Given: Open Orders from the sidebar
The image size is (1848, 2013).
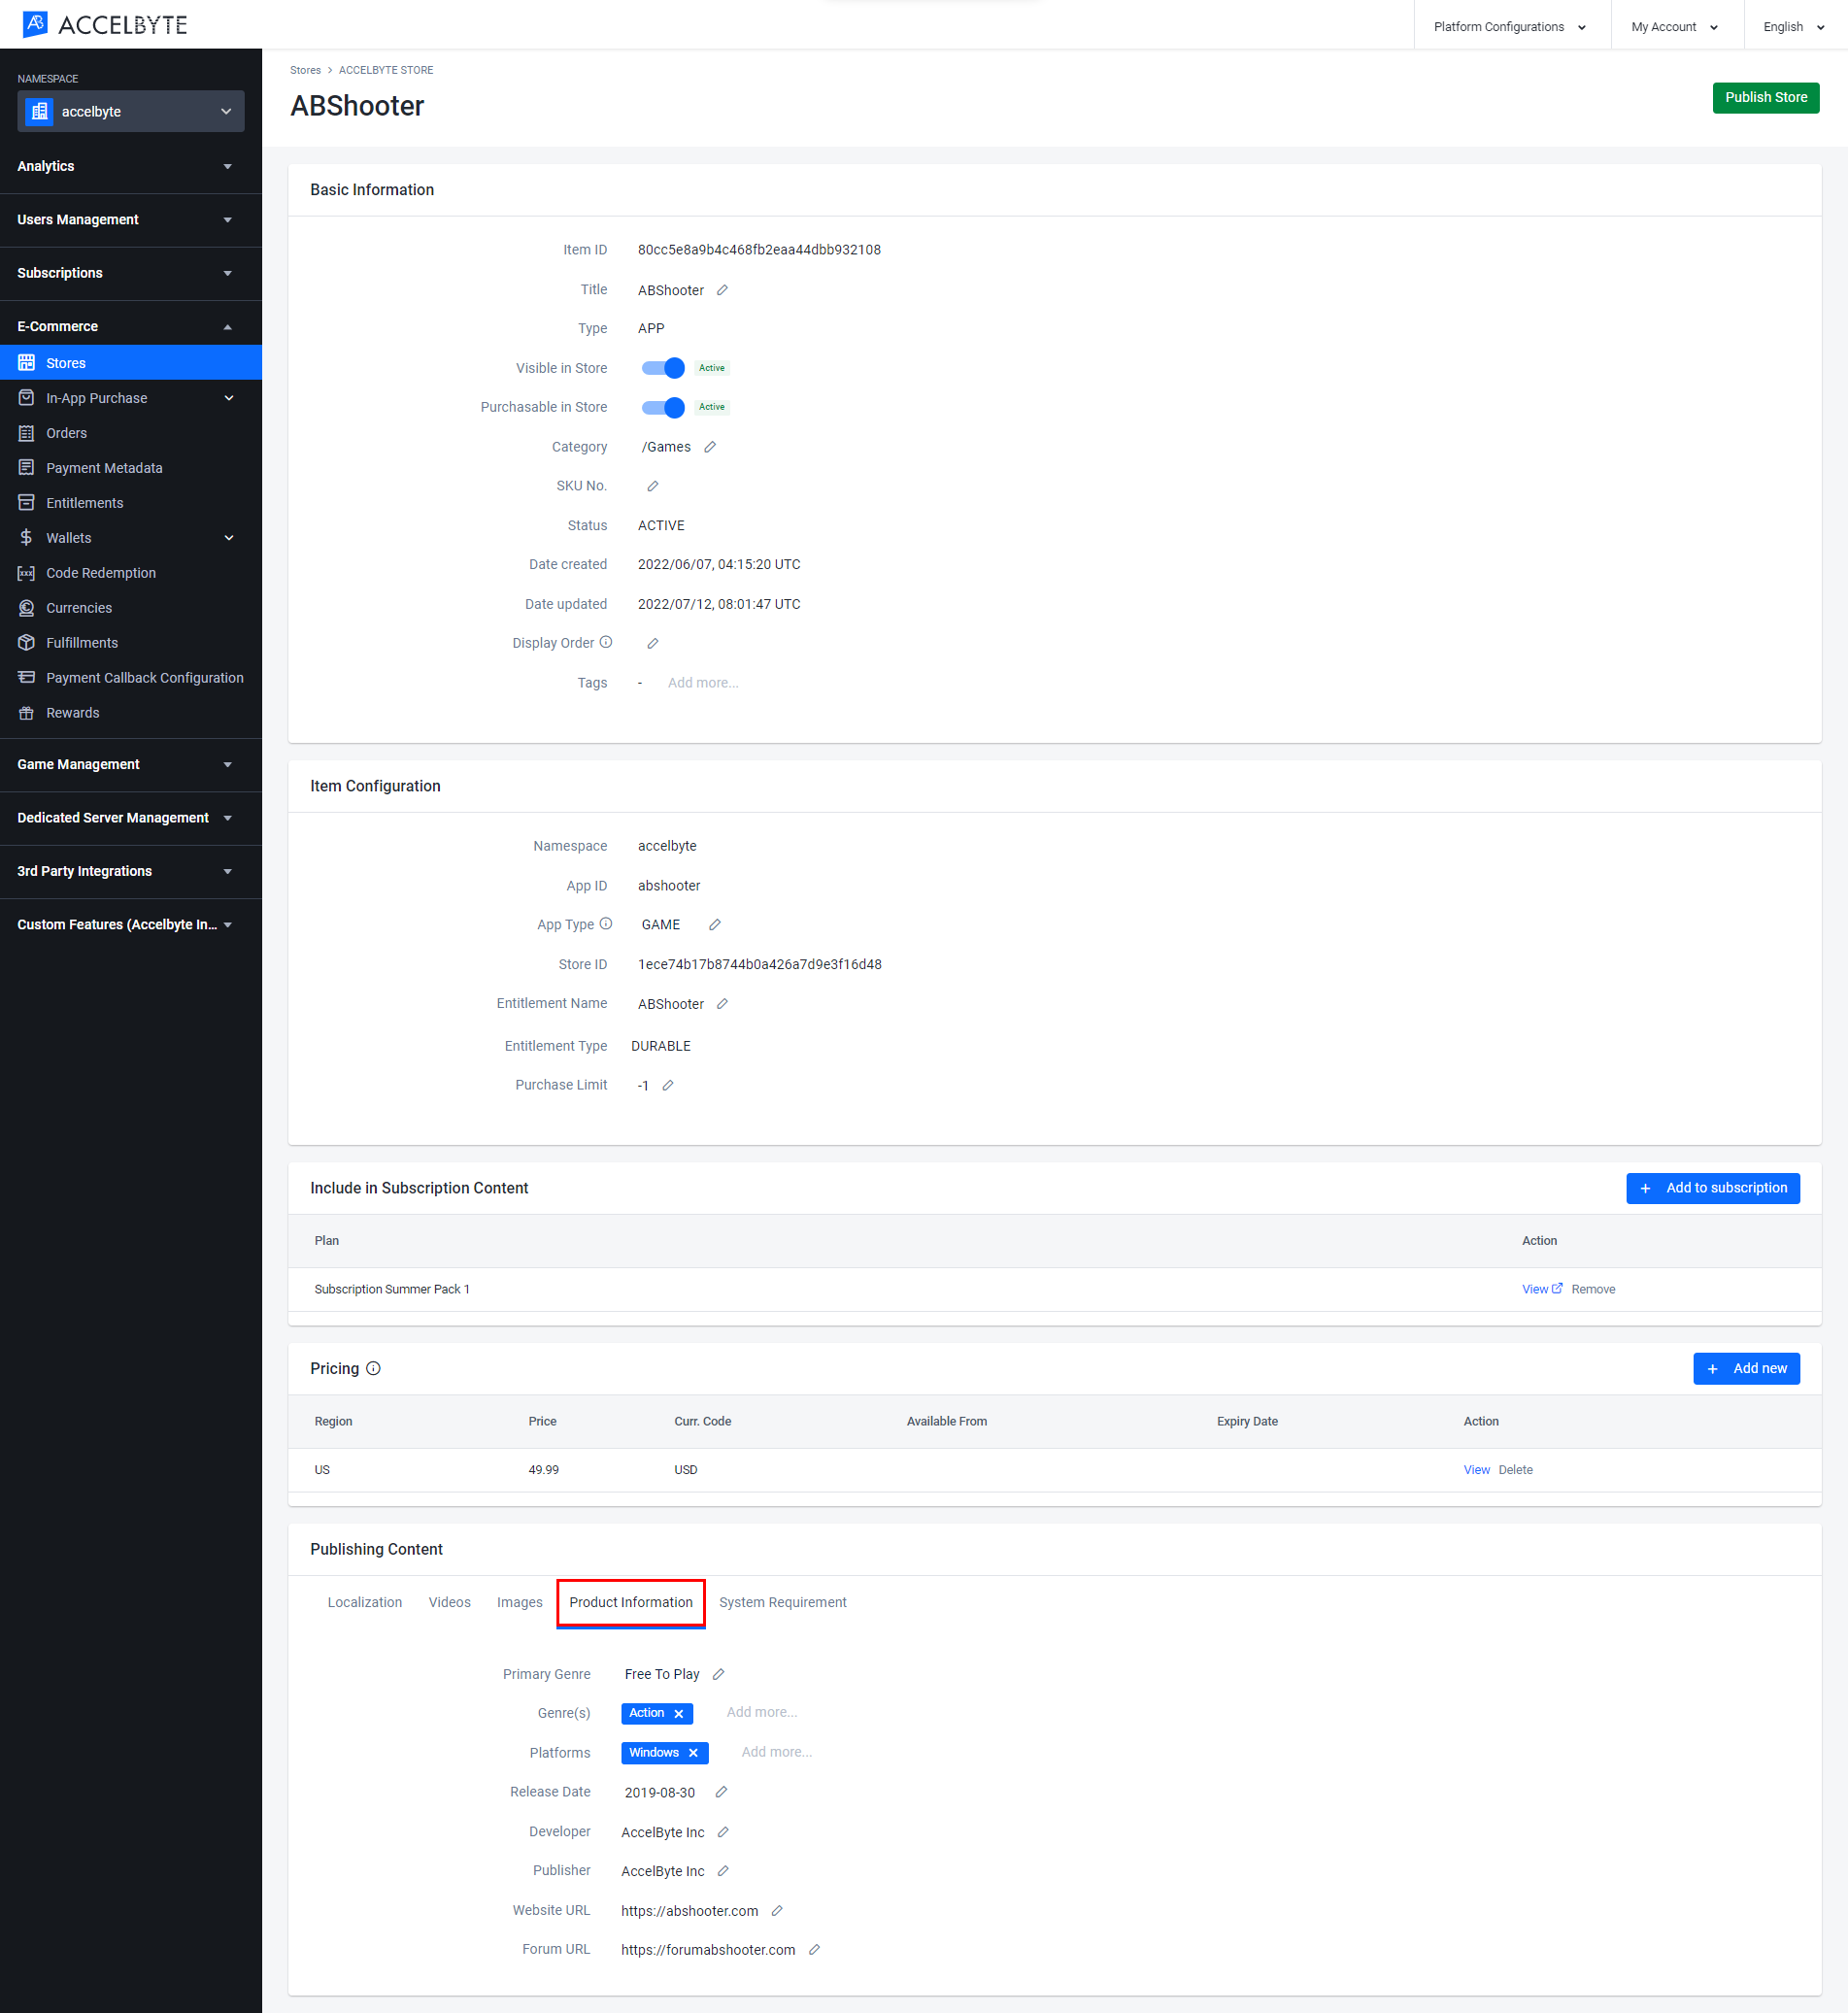Looking at the screenshot, I should coord(131,433).
